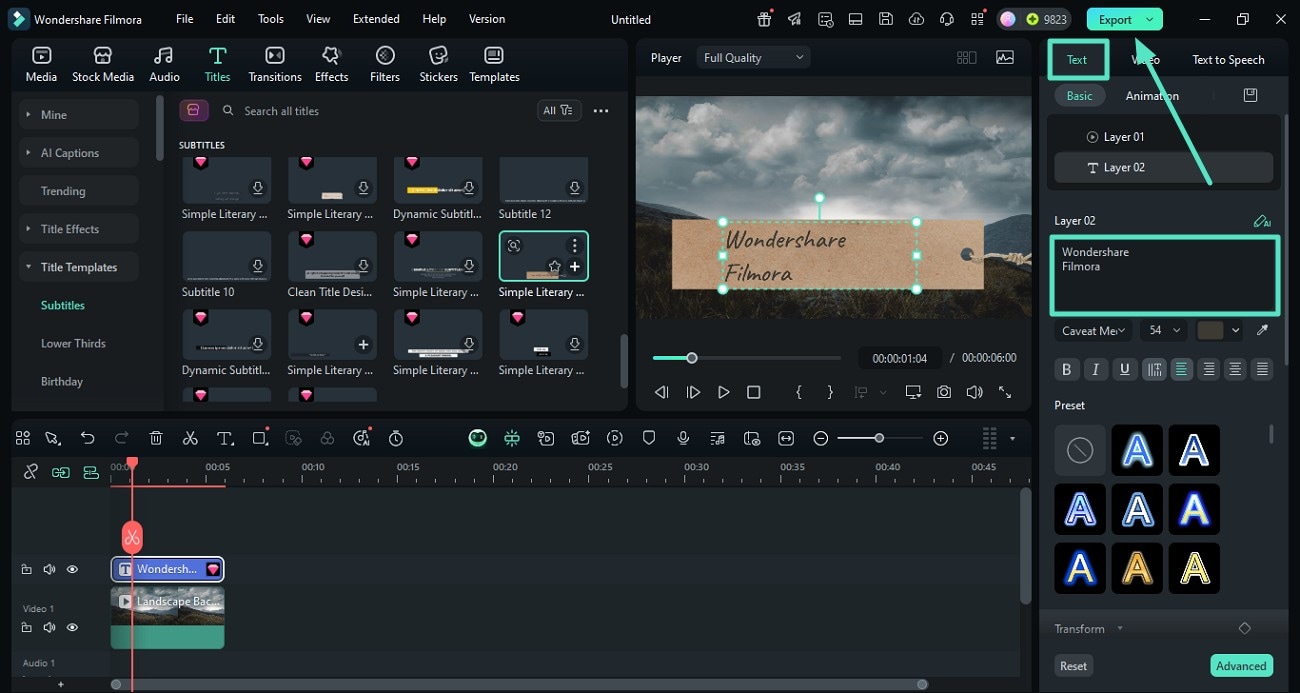Switch to the Text to Speech tab
Screen dimensions: 1300x693
pyautogui.click(x=1228, y=60)
